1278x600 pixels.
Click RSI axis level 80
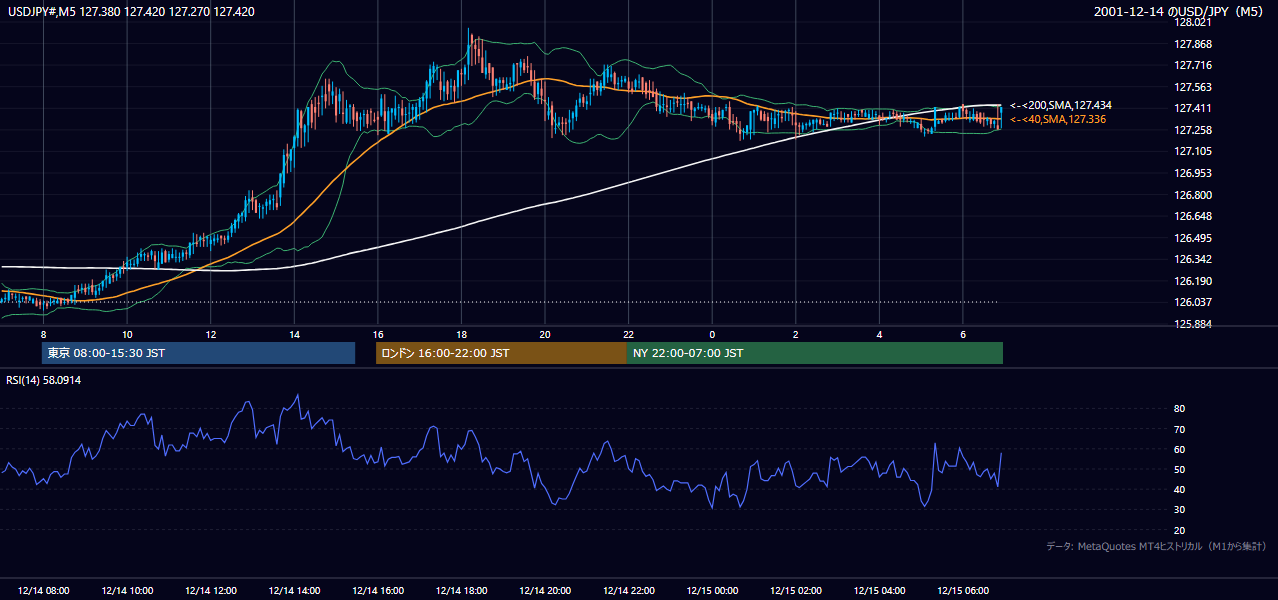(1179, 409)
